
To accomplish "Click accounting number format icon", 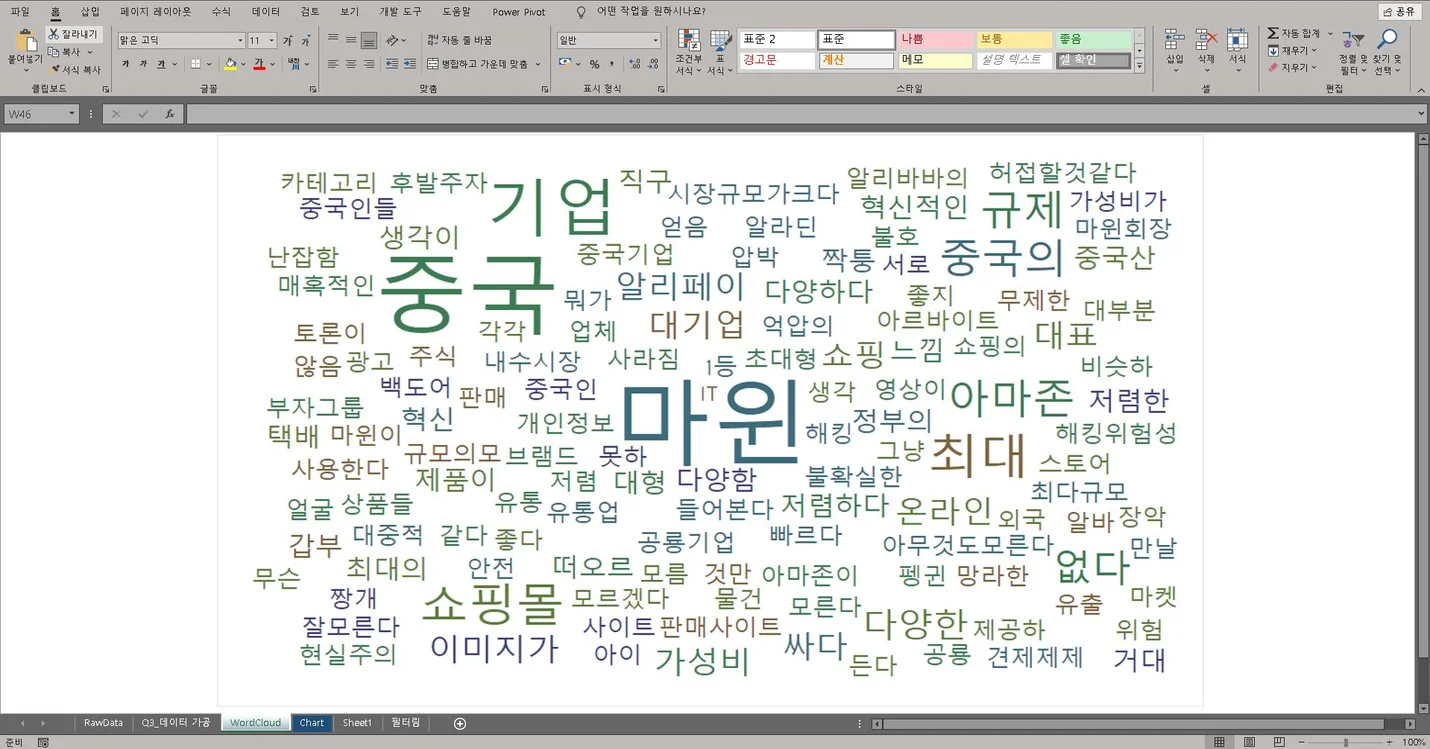I will pos(565,64).
